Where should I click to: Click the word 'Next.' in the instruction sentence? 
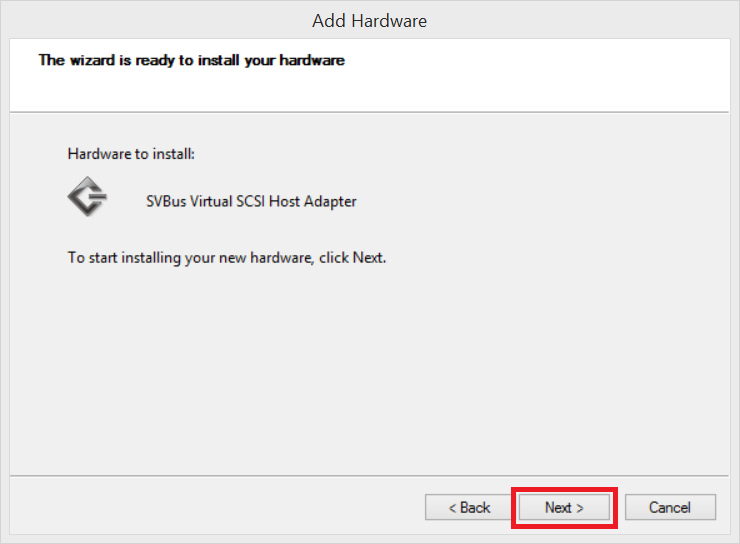click(x=370, y=258)
